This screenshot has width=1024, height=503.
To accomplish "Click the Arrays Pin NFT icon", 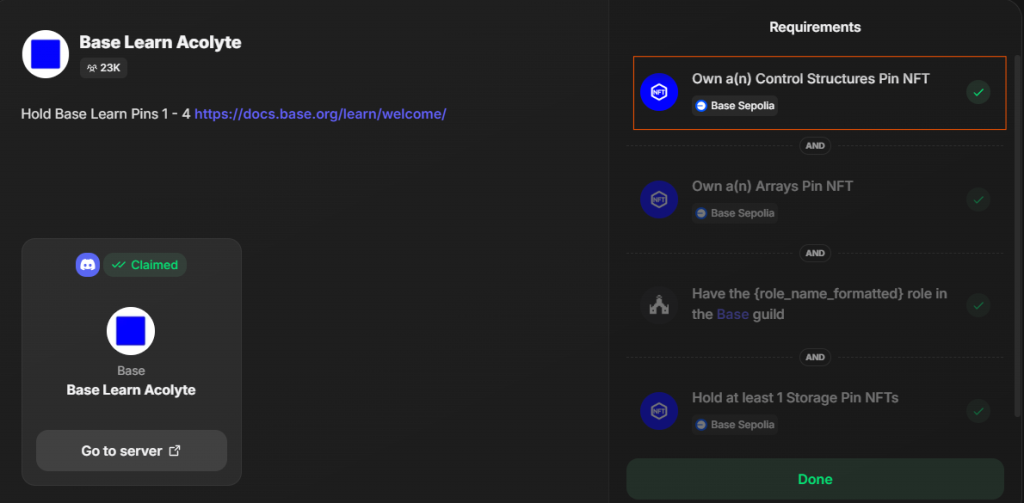I will point(659,199).
